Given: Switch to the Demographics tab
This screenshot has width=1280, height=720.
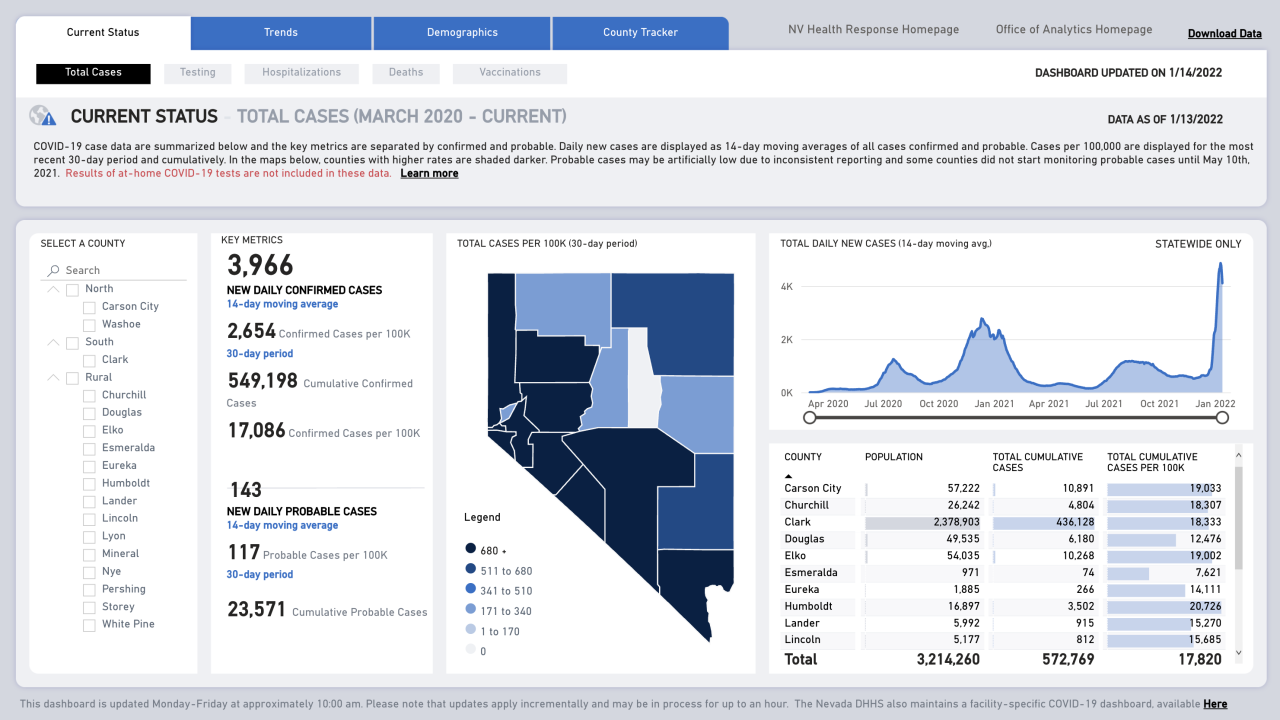Looking at the screenshot, I should point(462,33).
